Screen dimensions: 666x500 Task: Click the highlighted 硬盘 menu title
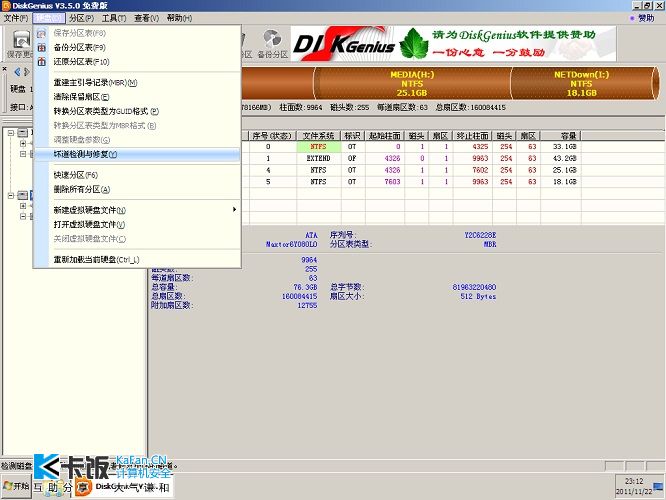[x=49, y=18]
